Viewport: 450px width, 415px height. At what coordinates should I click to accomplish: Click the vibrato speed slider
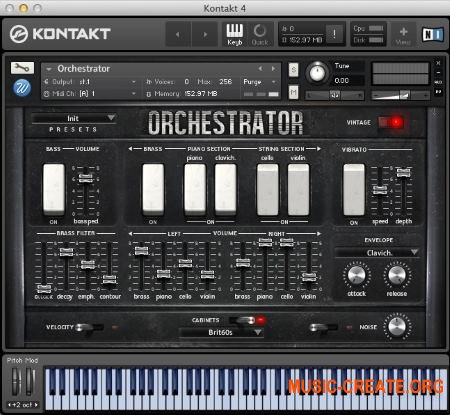click(380, 190)
